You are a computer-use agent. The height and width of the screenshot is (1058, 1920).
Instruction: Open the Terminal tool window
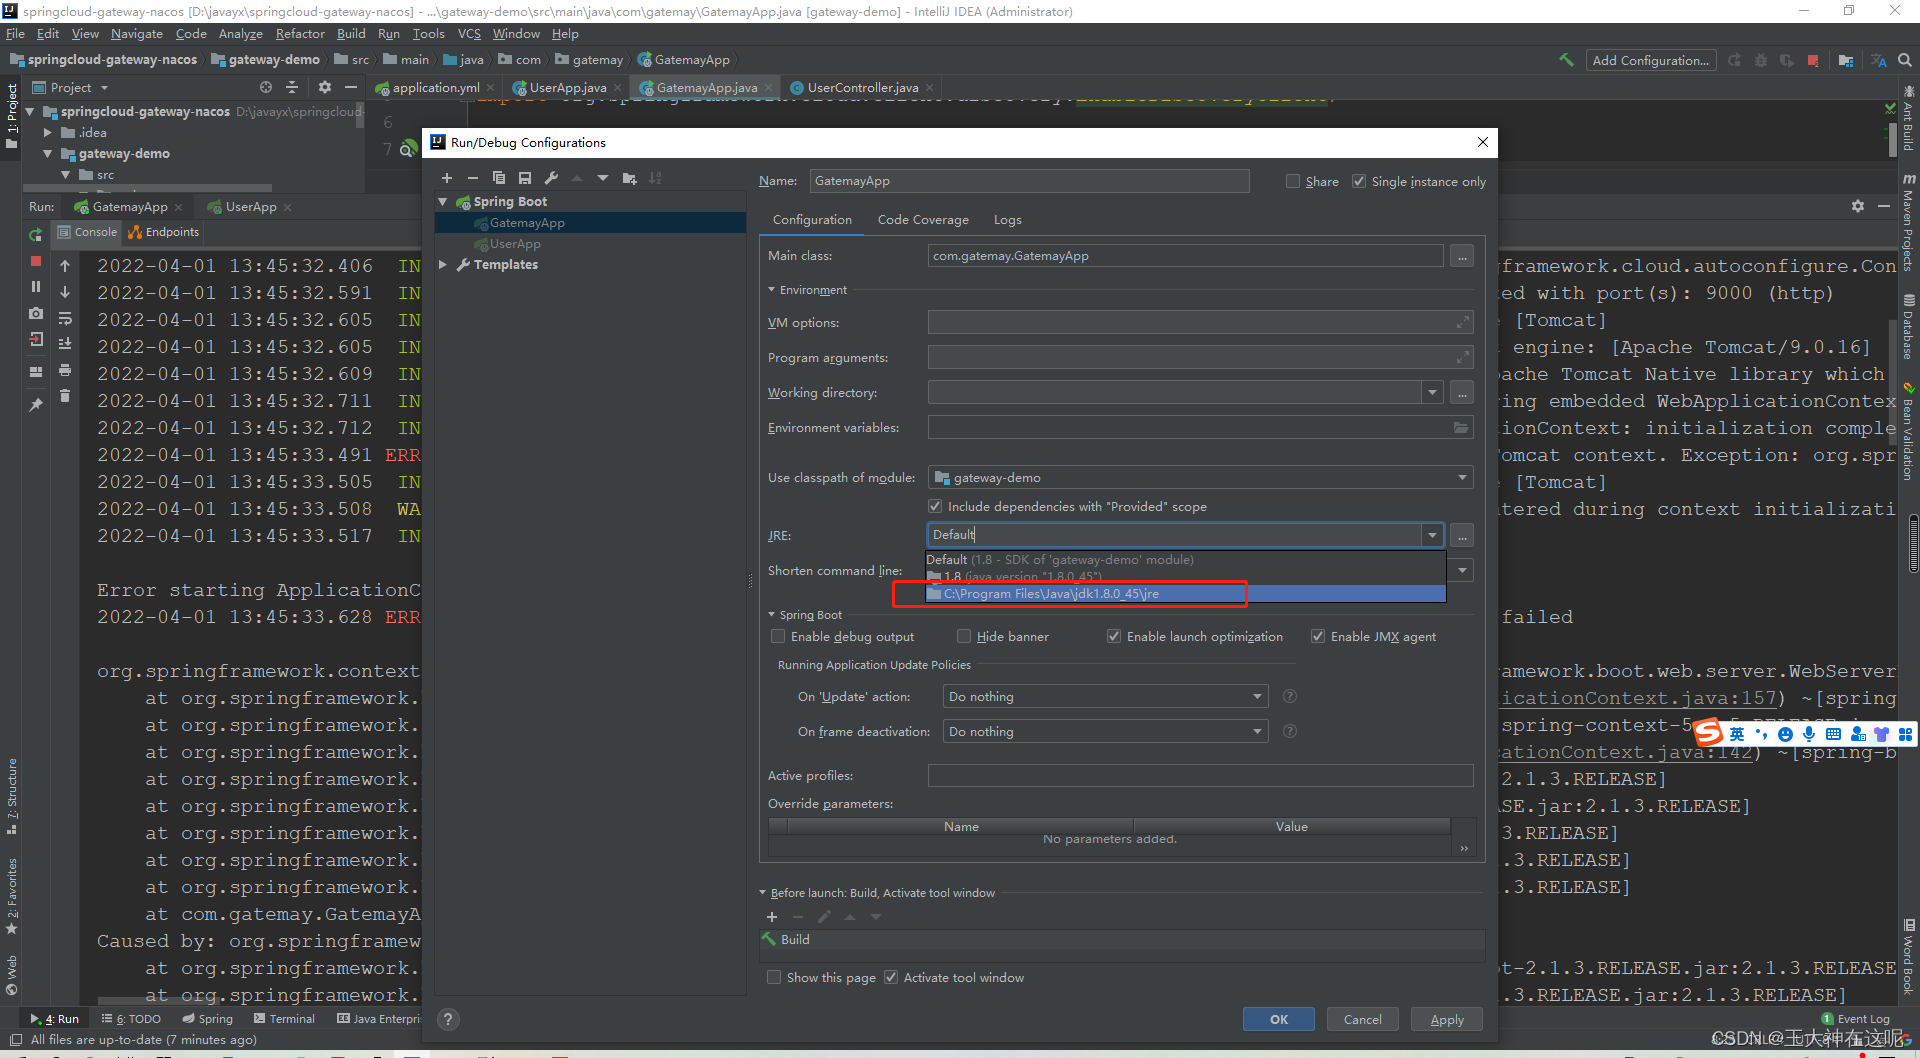pos(284,1019)
